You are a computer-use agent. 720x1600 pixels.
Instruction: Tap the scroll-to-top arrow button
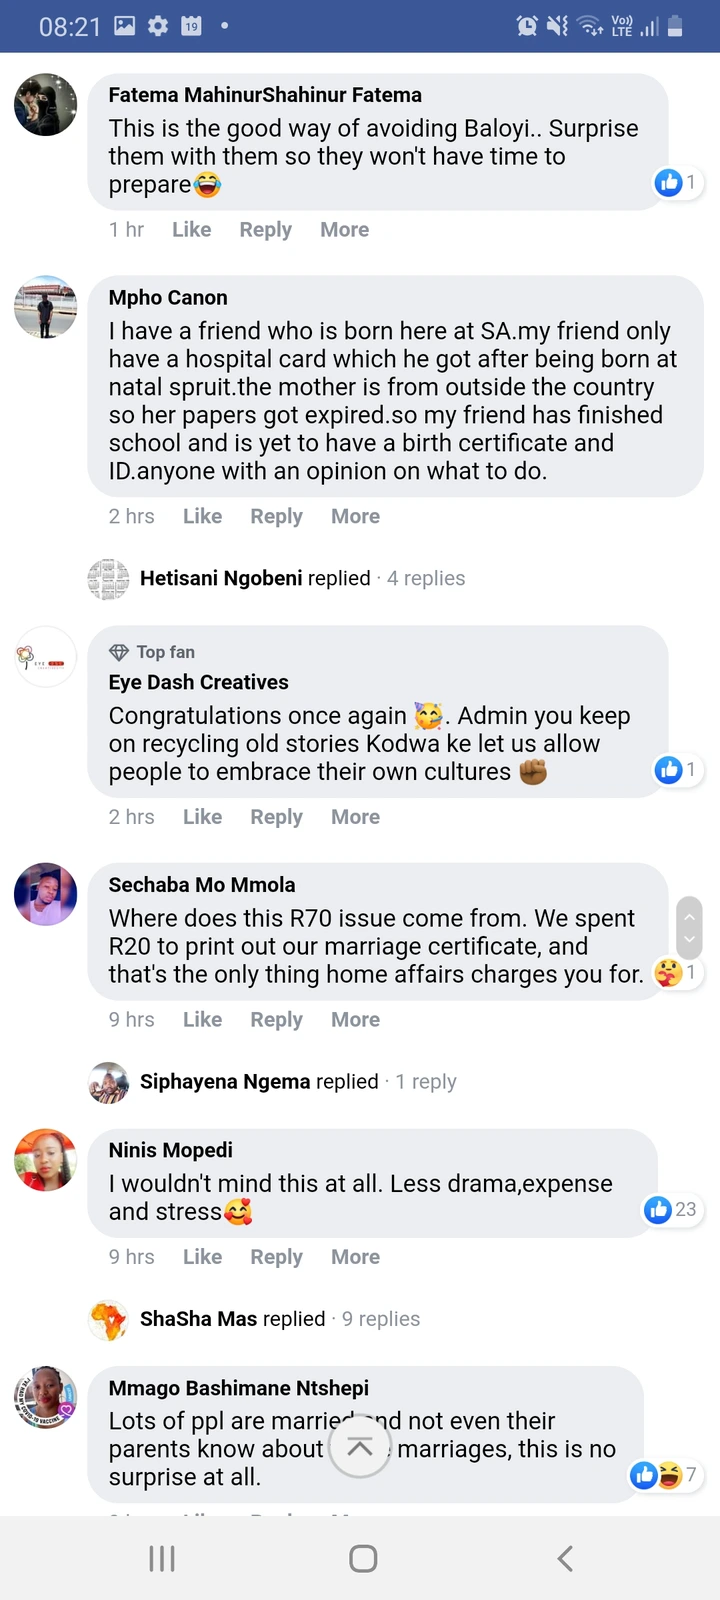click(360, 1446)
